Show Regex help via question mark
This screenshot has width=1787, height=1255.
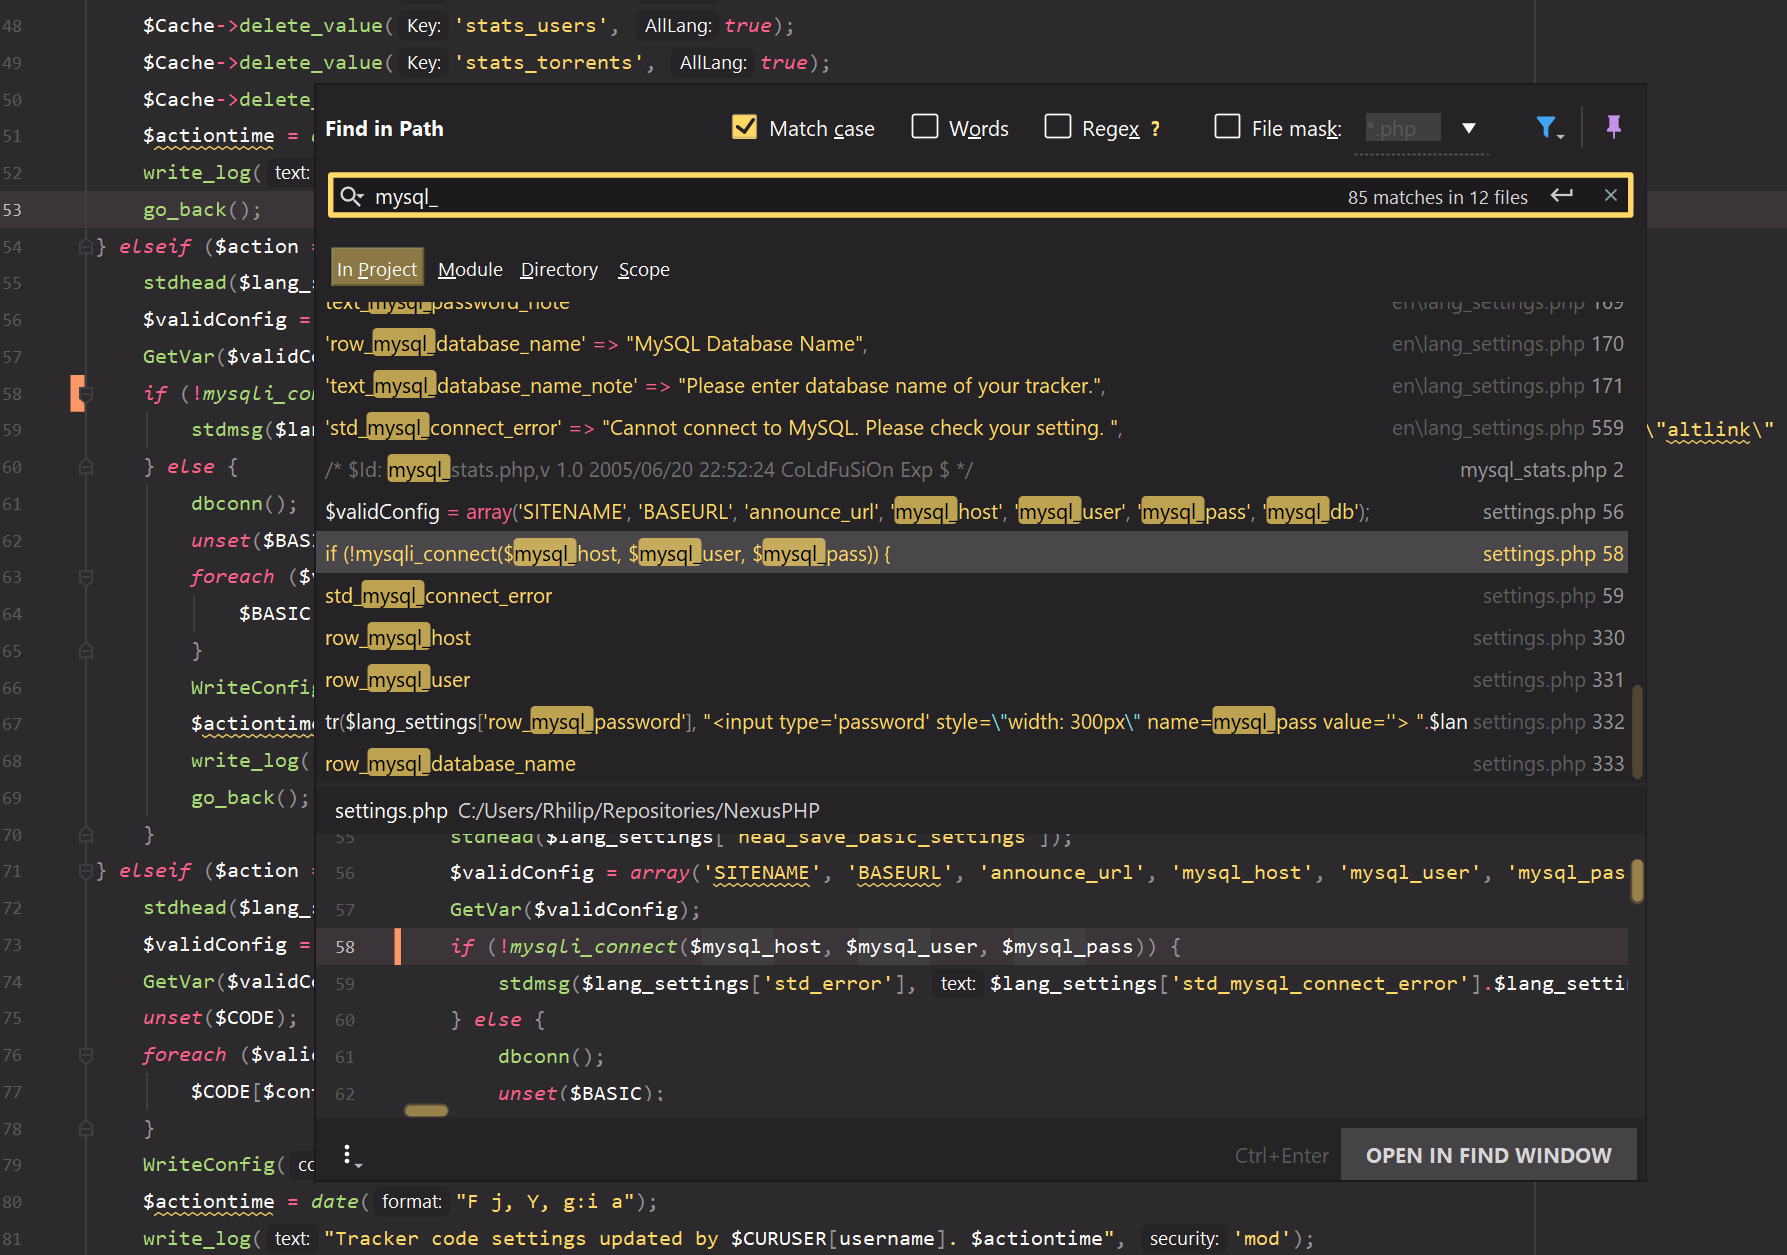click(1155, 129)
